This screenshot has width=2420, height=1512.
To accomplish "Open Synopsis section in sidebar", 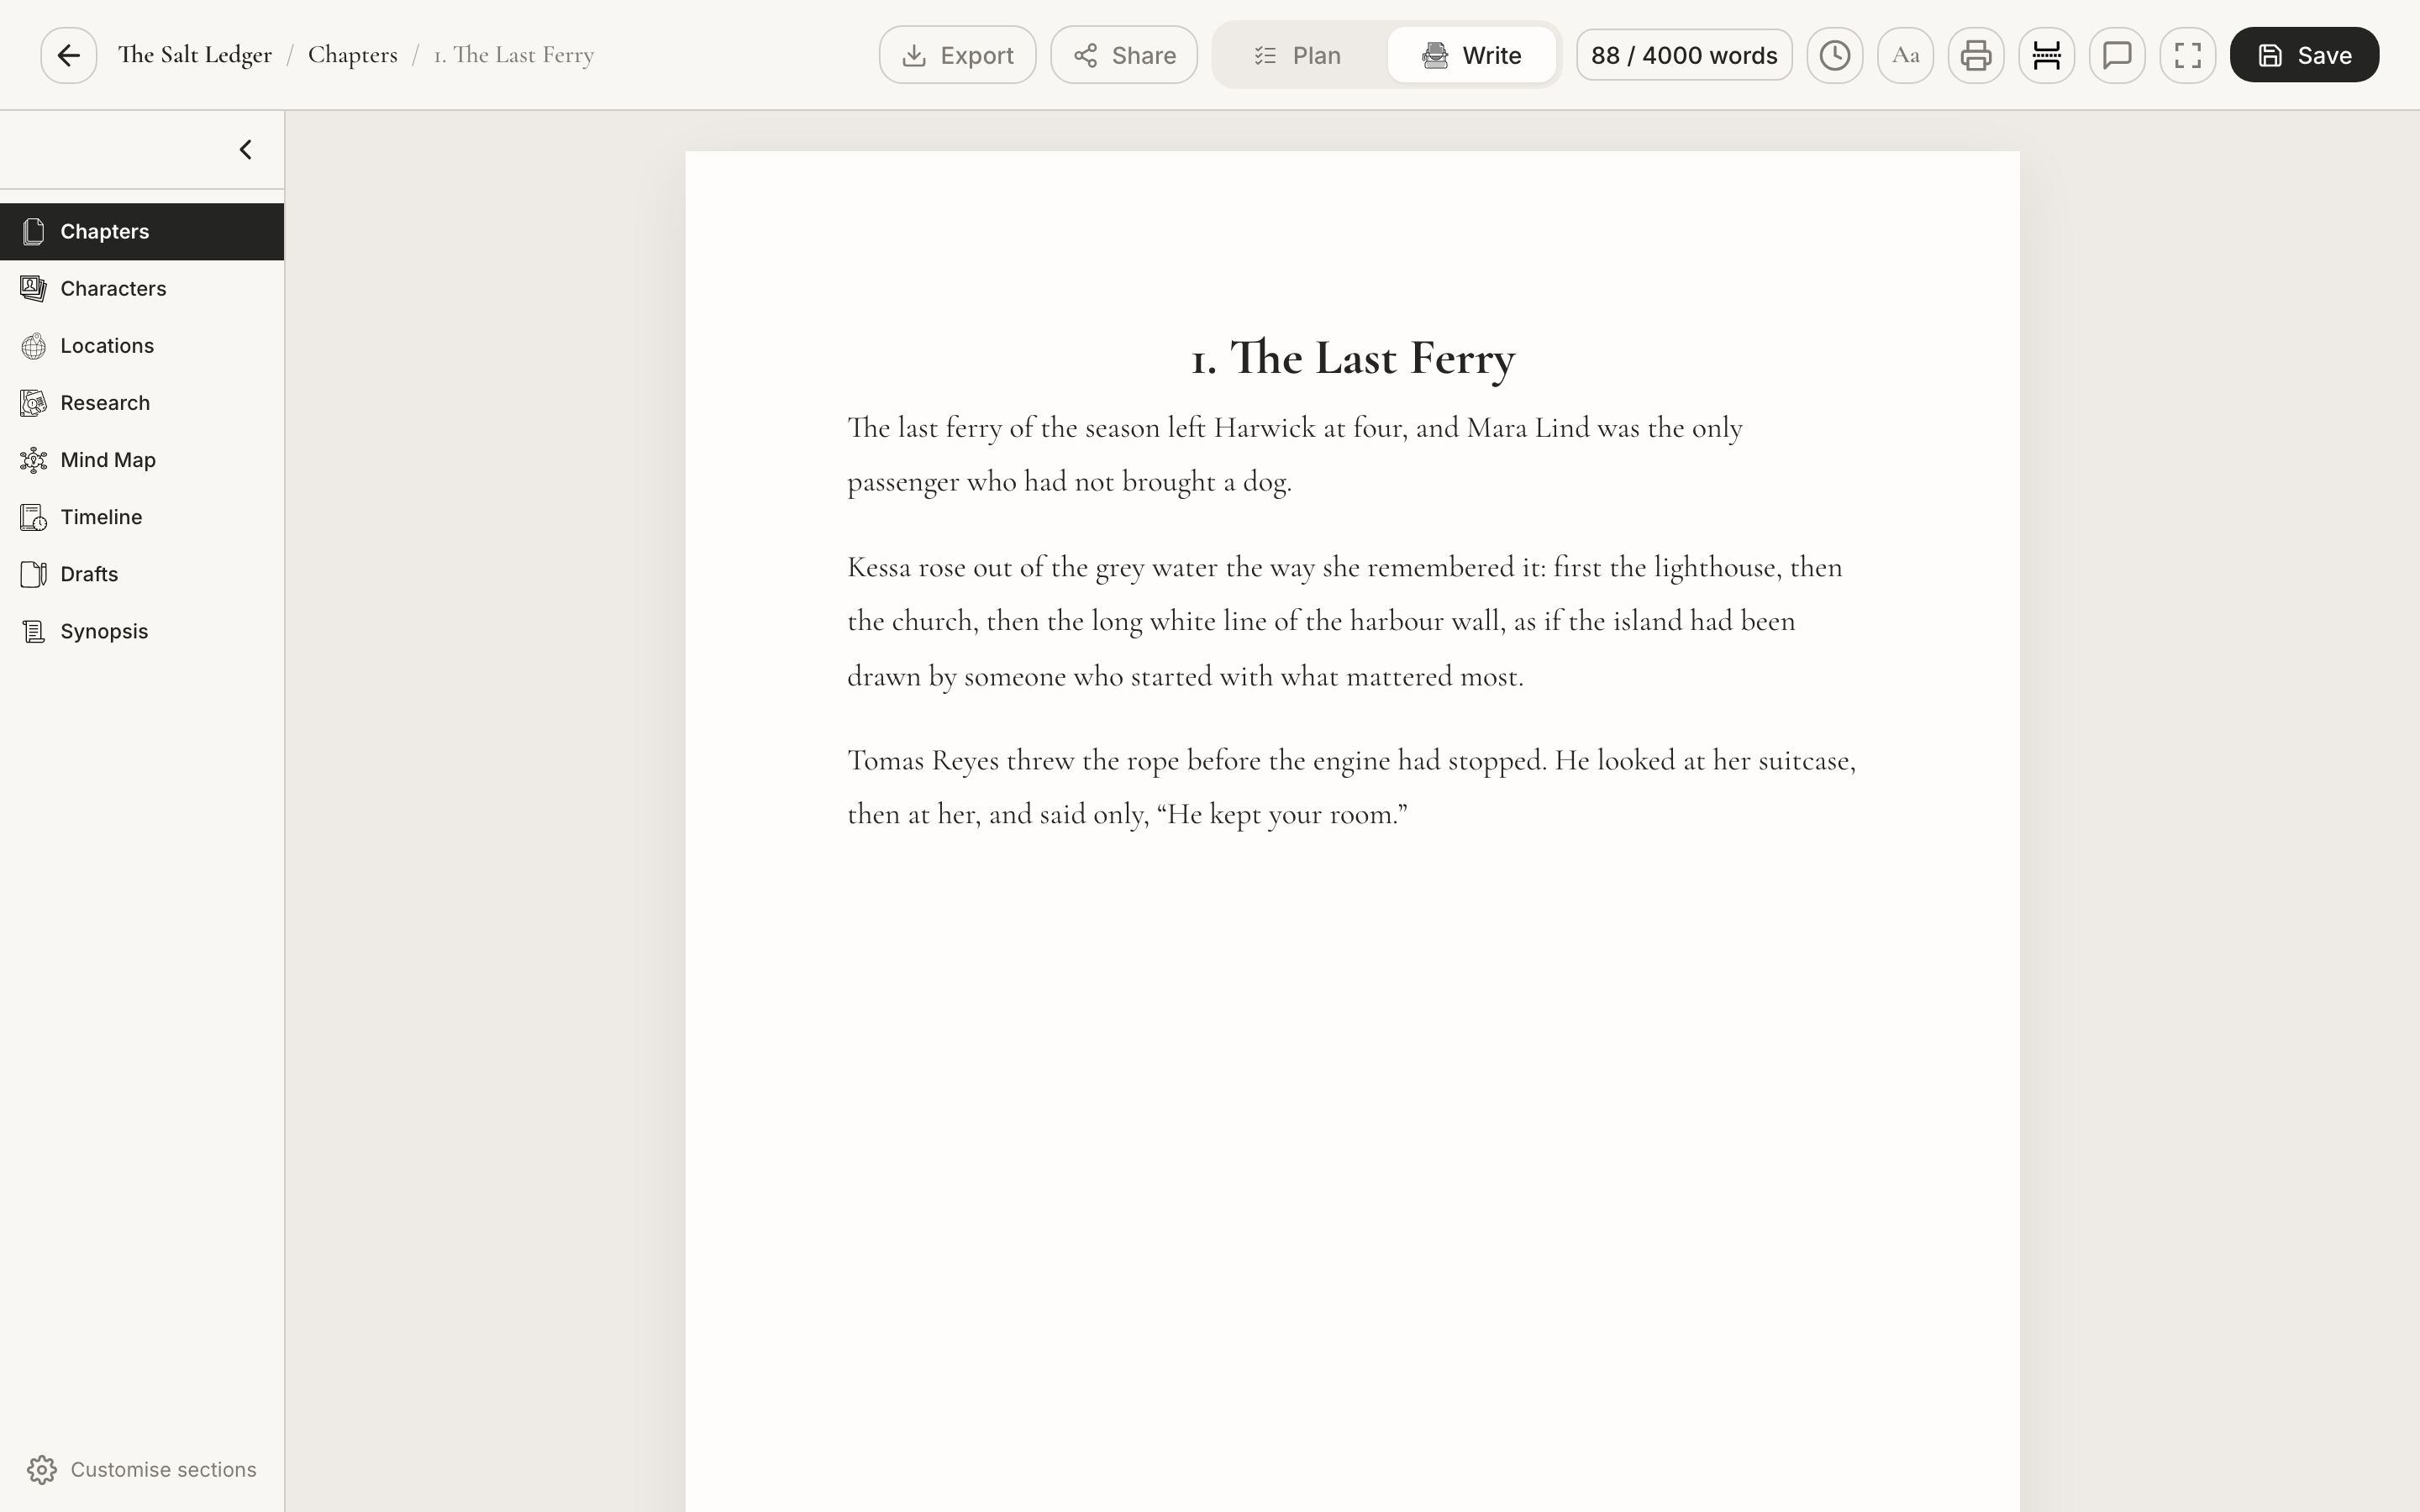I will point(142,631).
